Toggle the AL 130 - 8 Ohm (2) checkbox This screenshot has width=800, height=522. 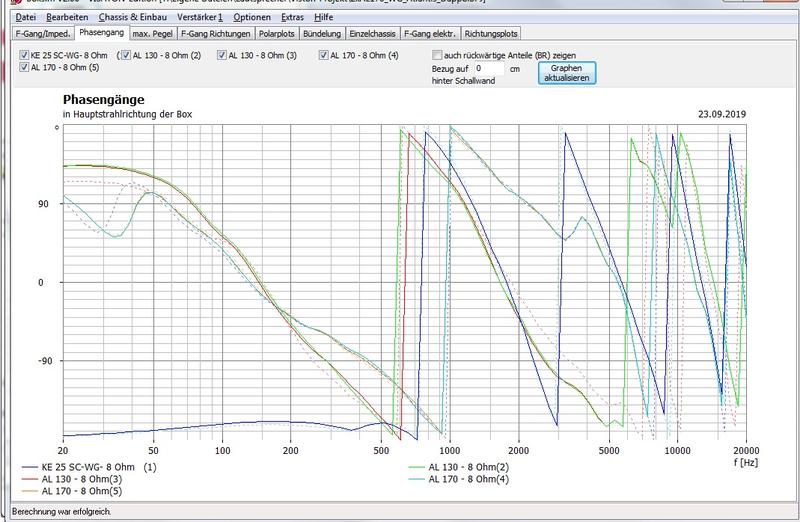(x=125, y=55)
